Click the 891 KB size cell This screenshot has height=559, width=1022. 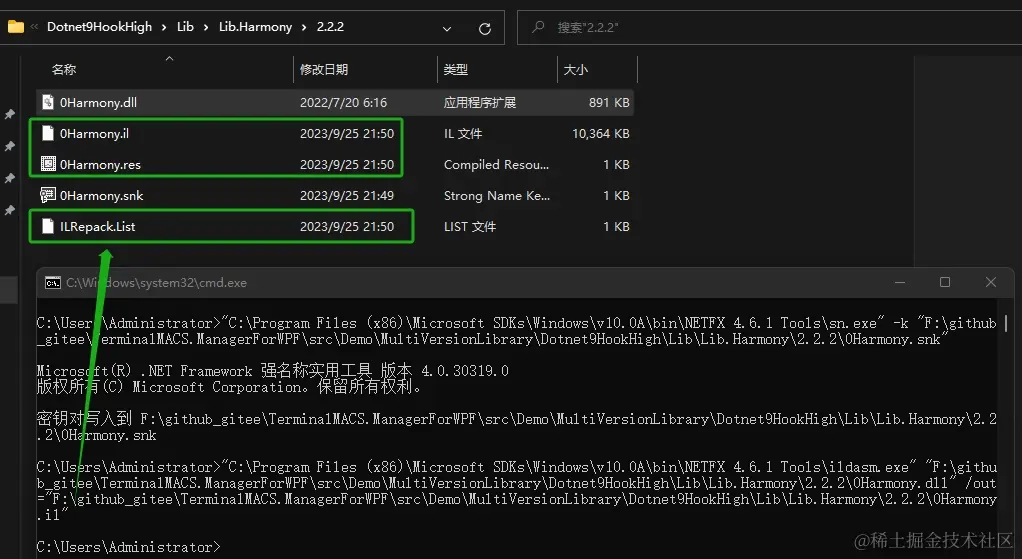[x=609, y=102]
